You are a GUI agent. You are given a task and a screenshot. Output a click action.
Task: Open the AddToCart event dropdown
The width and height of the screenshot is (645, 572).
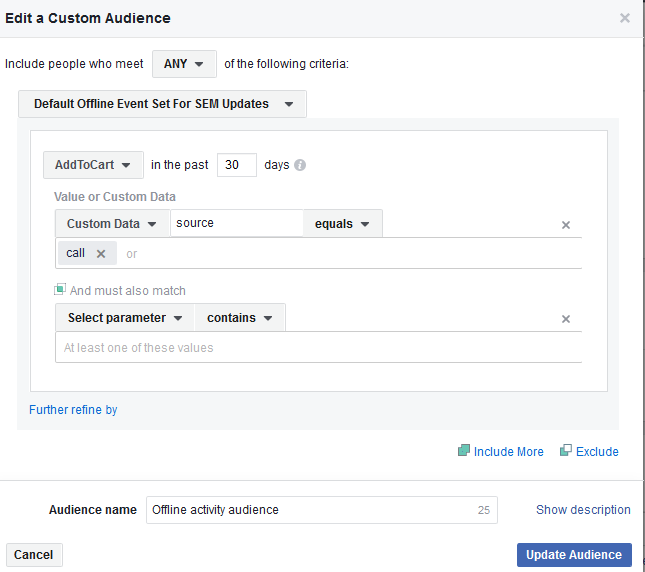pos(93,165)
